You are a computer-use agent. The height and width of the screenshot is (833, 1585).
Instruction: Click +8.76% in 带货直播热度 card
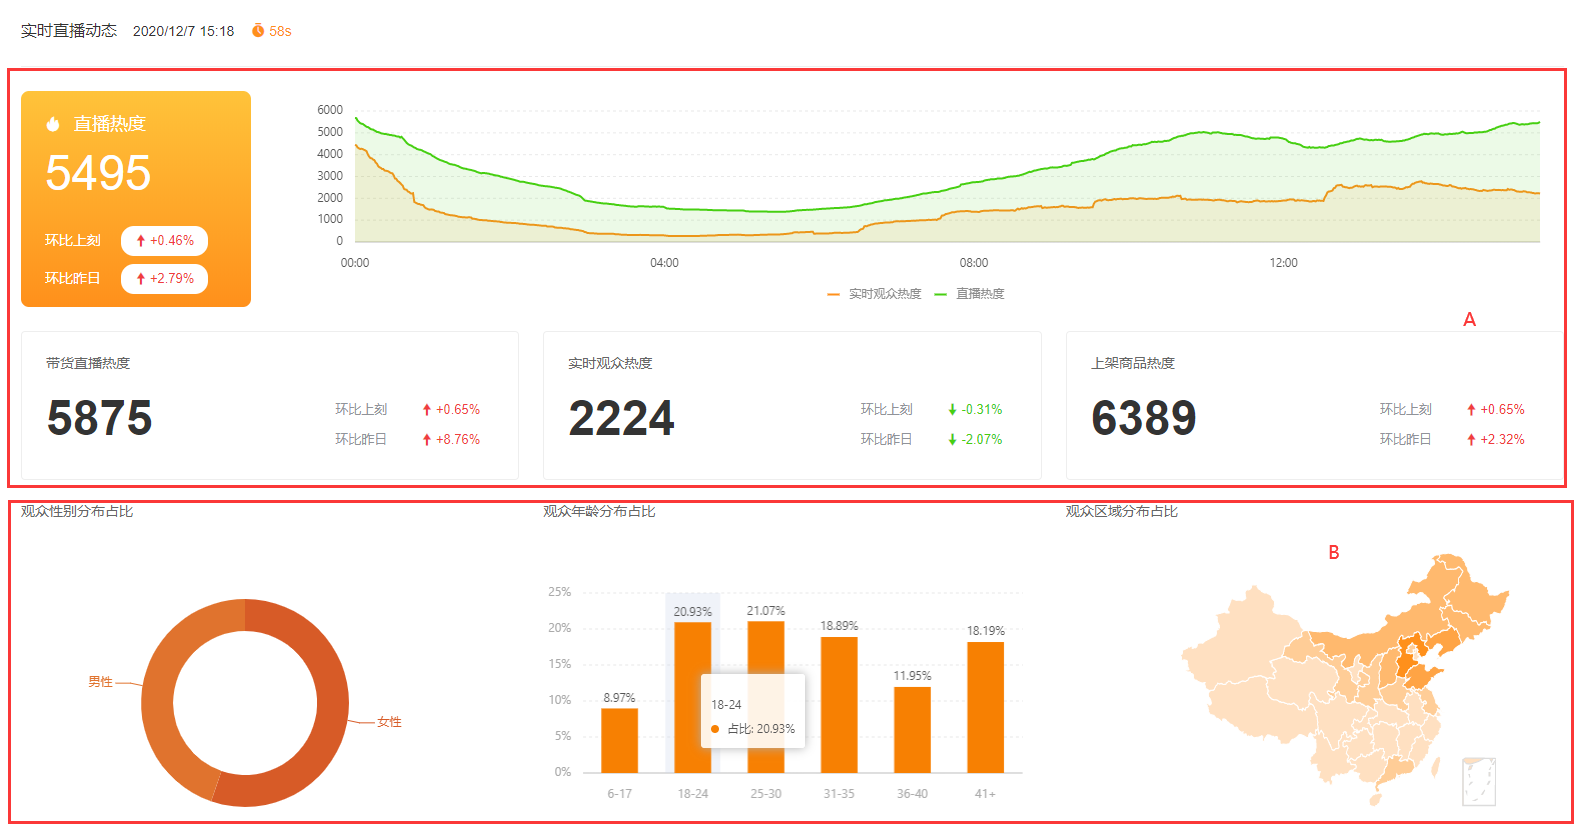(x=451, y=440)
